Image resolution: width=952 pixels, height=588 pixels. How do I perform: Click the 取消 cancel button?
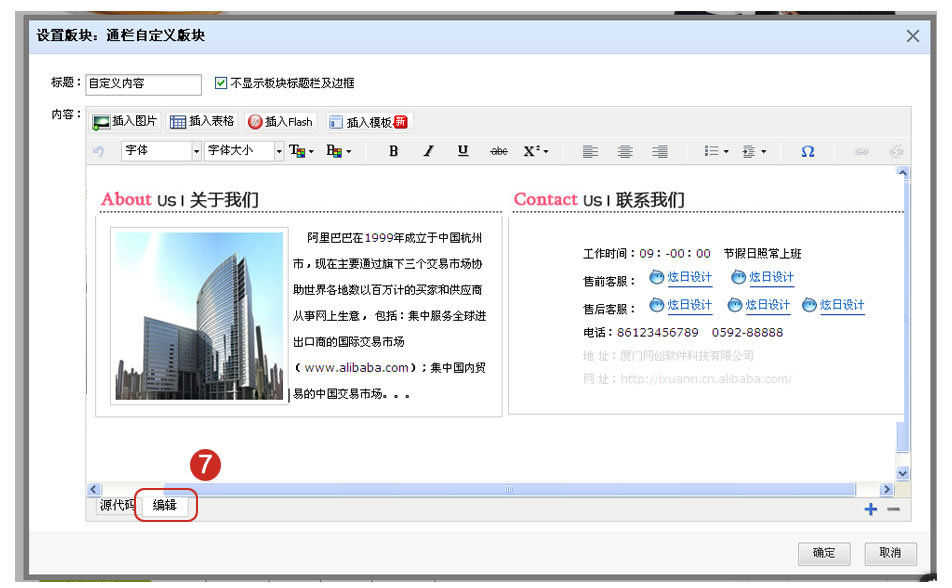pyautogui.click(x=890, y=553)
